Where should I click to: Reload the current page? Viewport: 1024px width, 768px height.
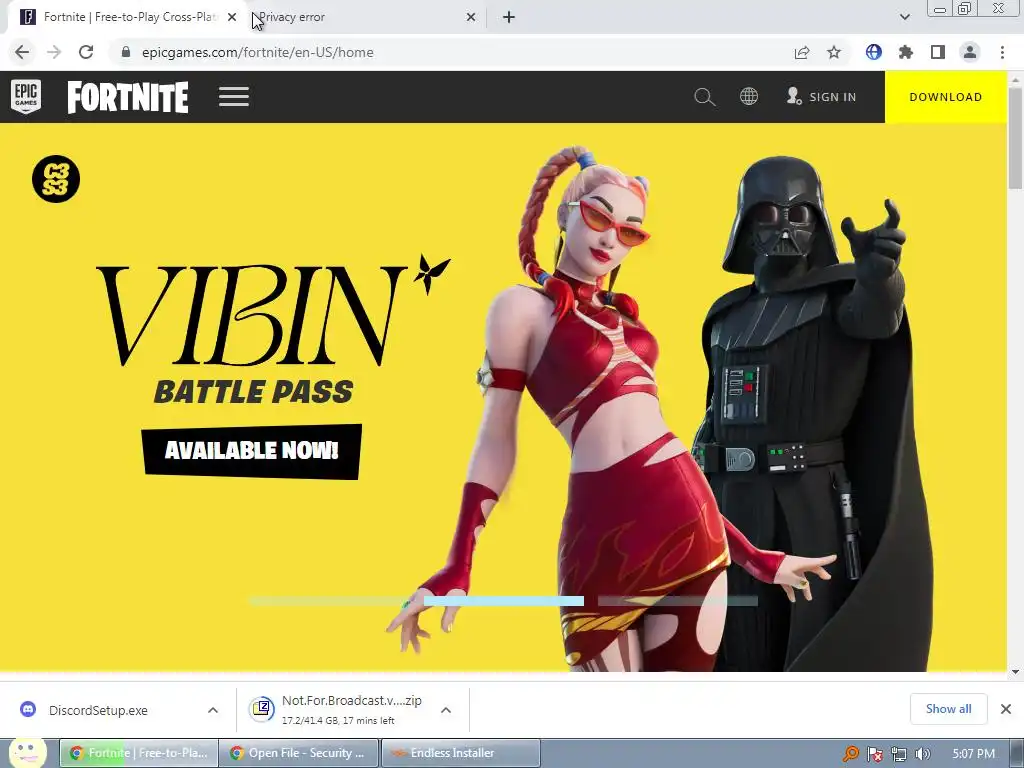click(86, 52)
